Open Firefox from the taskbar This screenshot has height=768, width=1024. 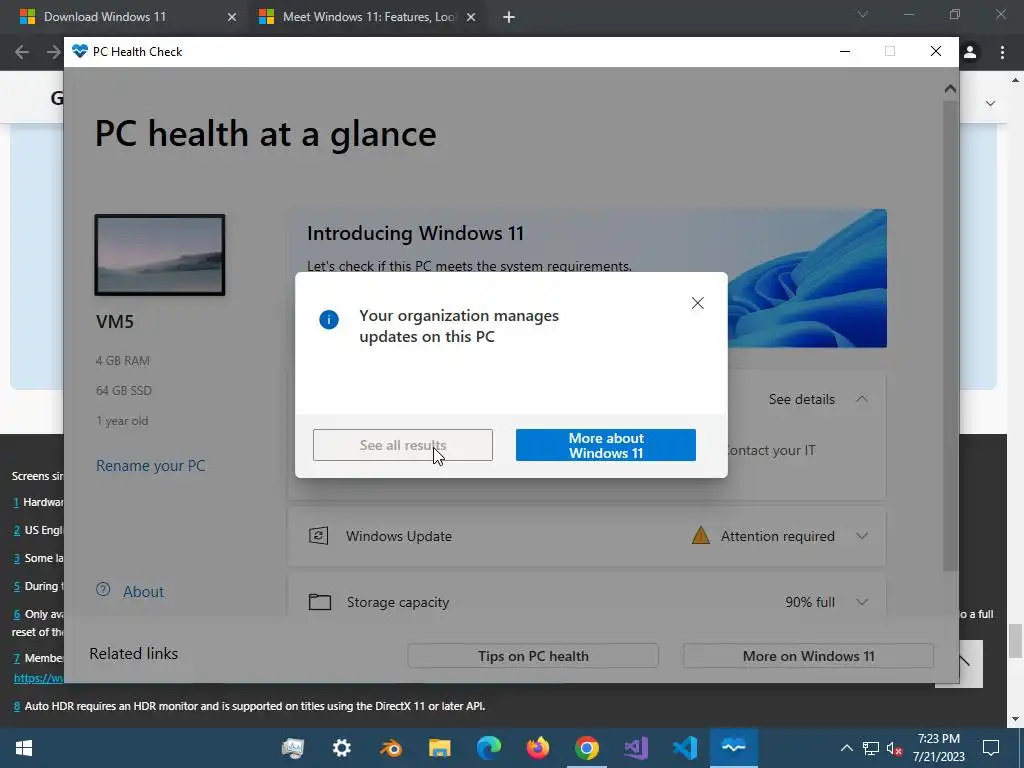click(x=537, y=748)
